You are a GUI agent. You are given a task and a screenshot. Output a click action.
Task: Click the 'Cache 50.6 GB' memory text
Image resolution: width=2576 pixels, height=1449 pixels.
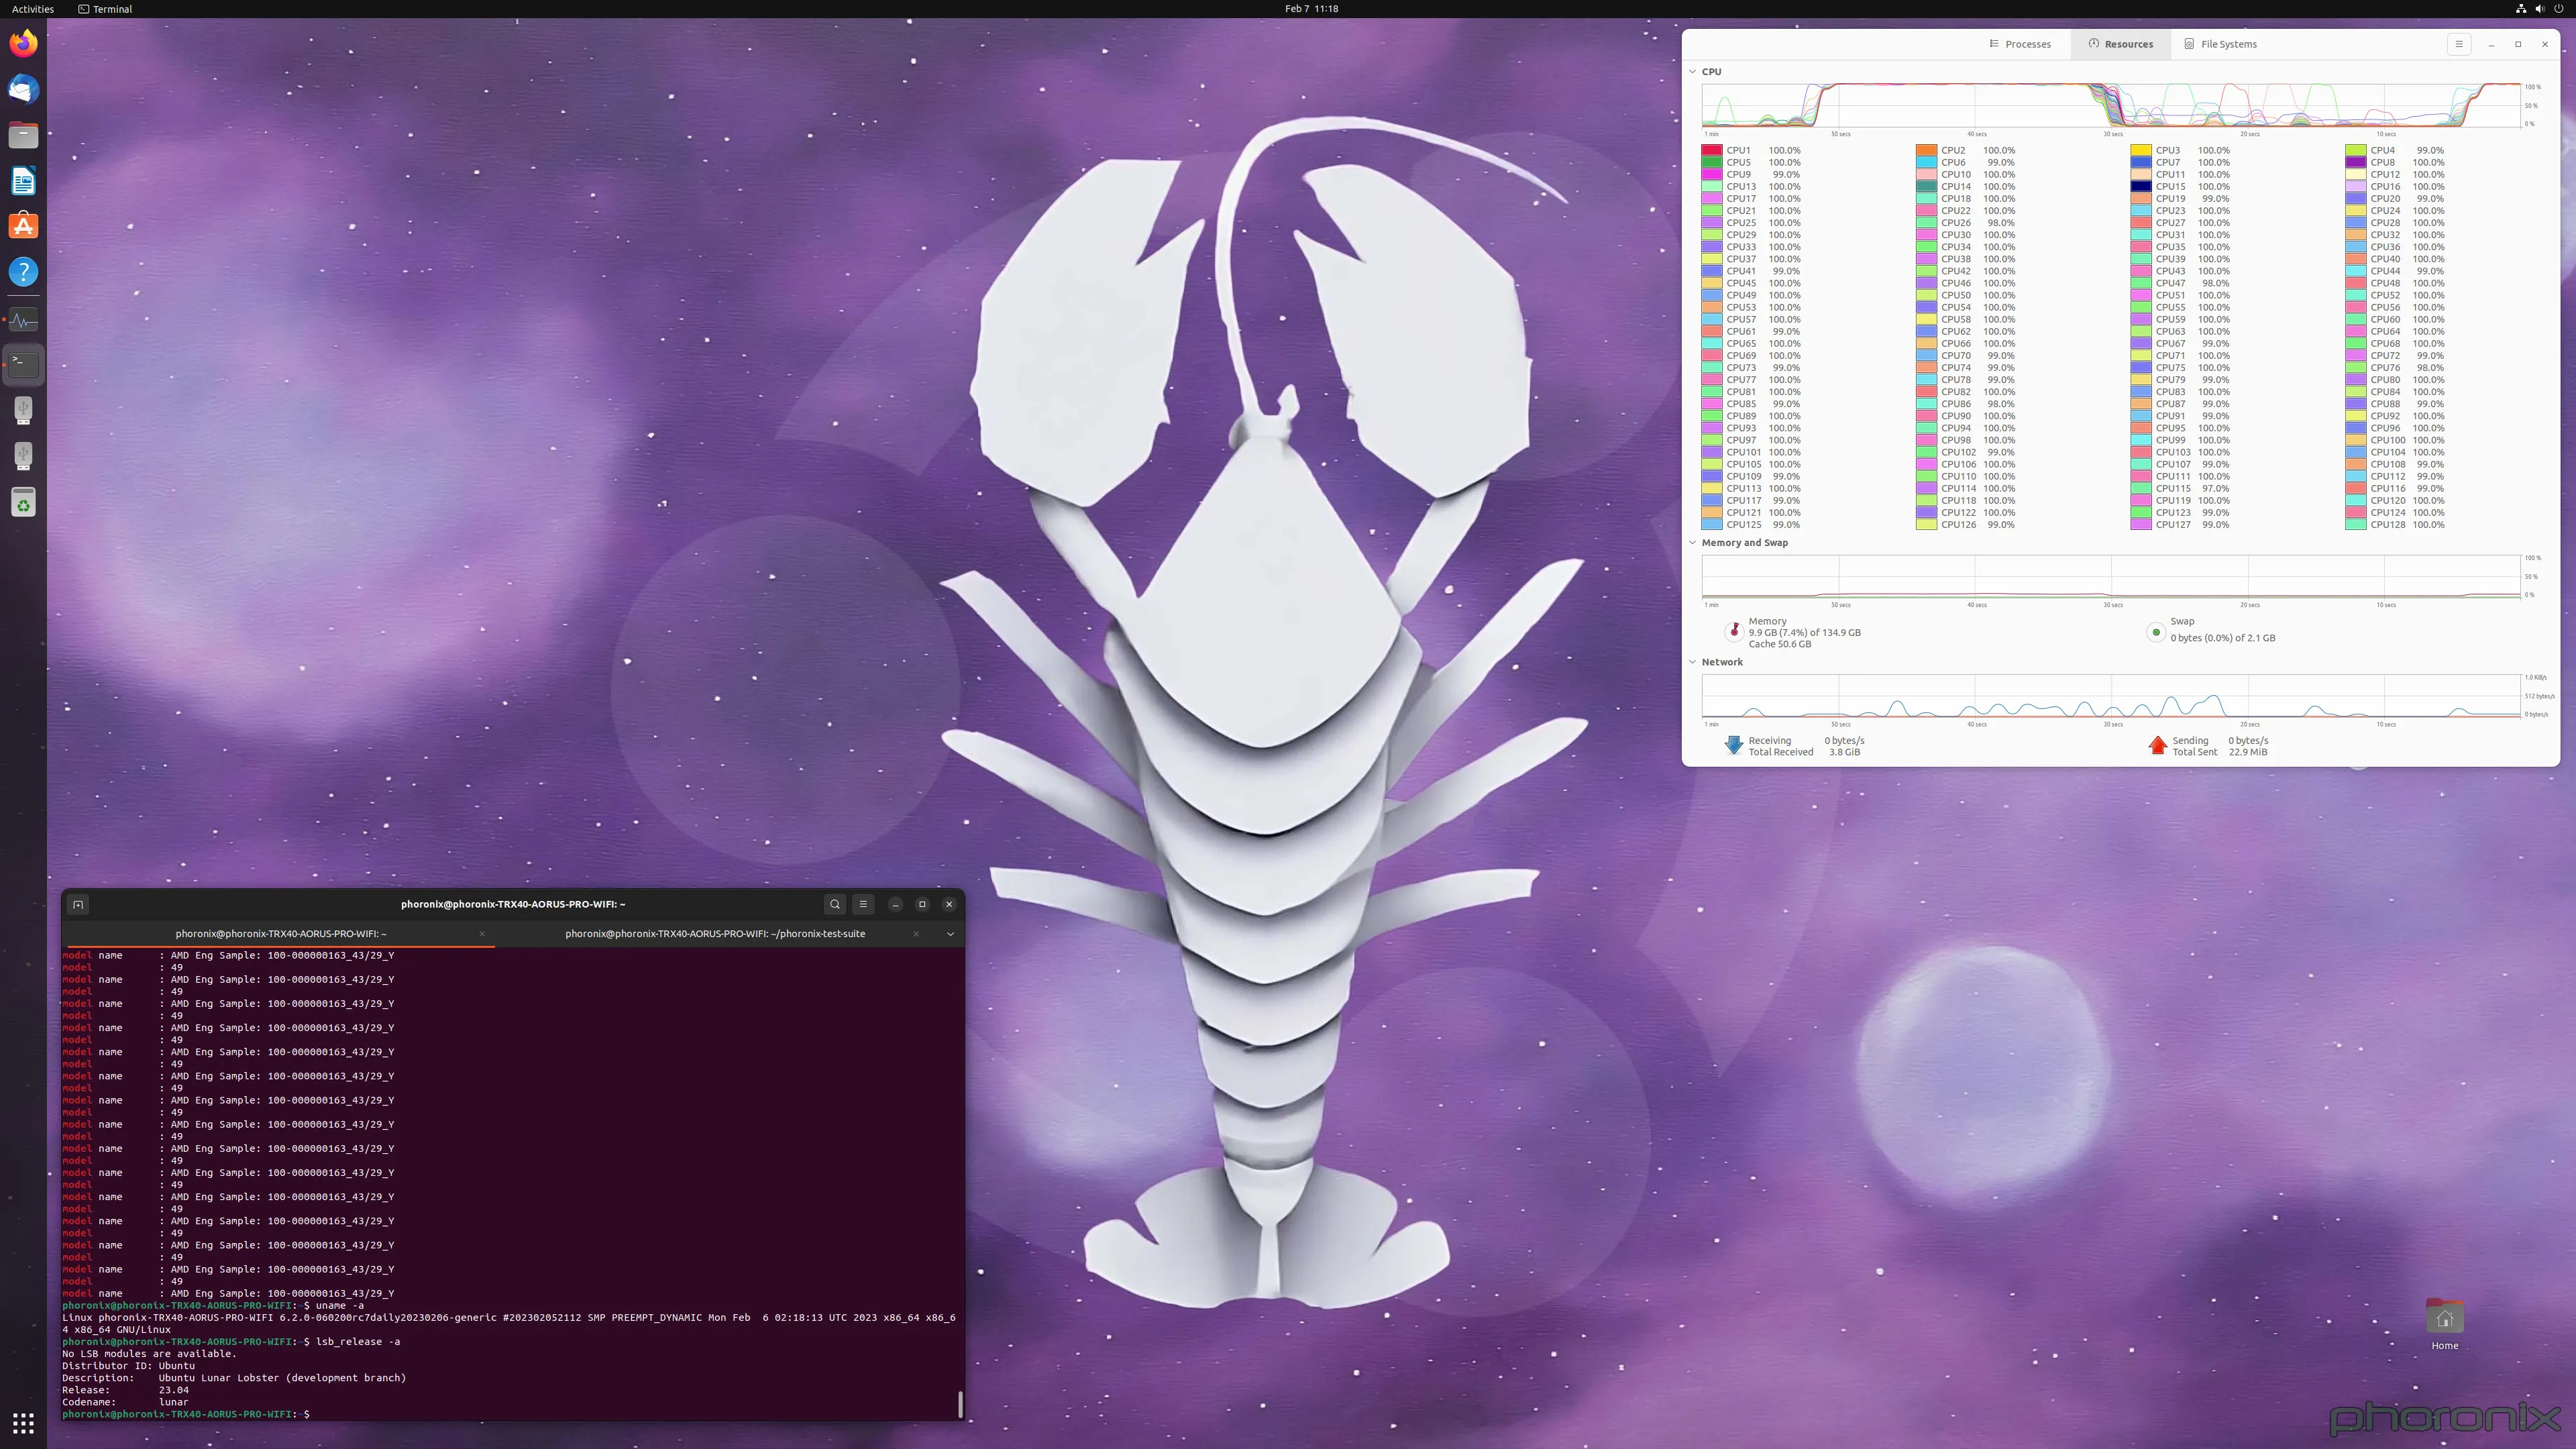1779,644
